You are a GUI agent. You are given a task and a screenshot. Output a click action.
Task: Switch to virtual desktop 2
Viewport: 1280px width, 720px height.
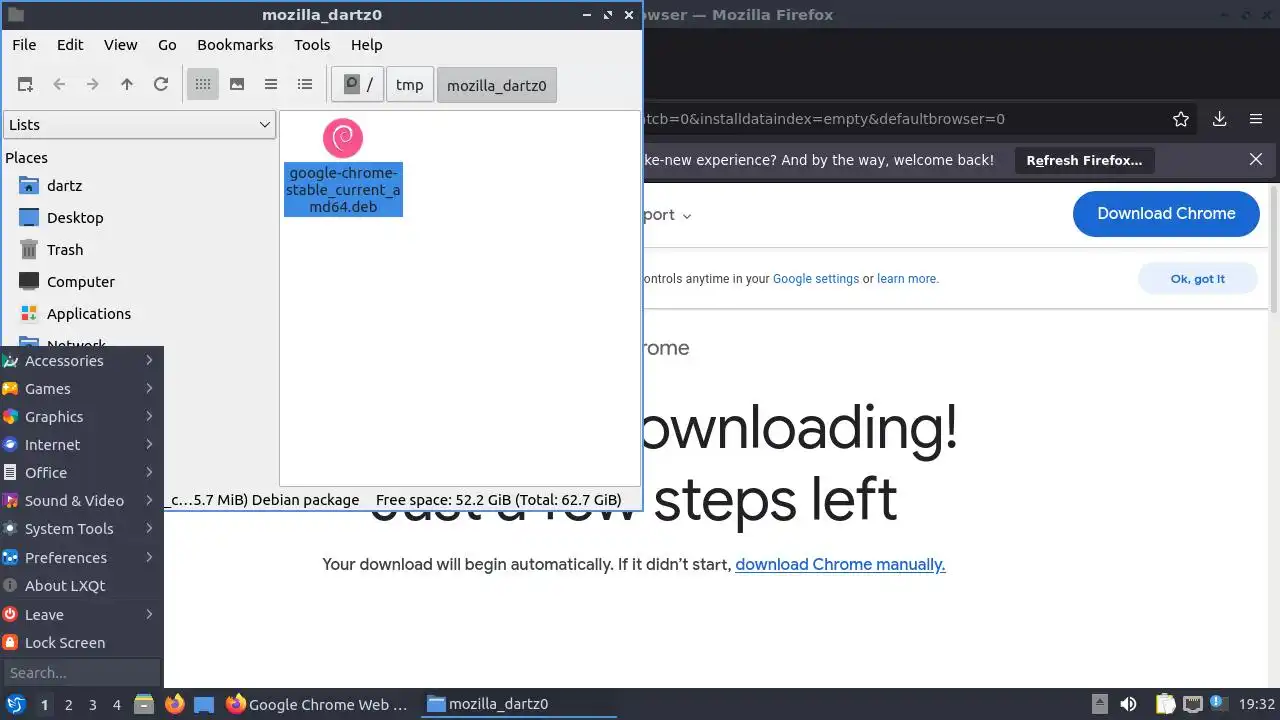68,705
